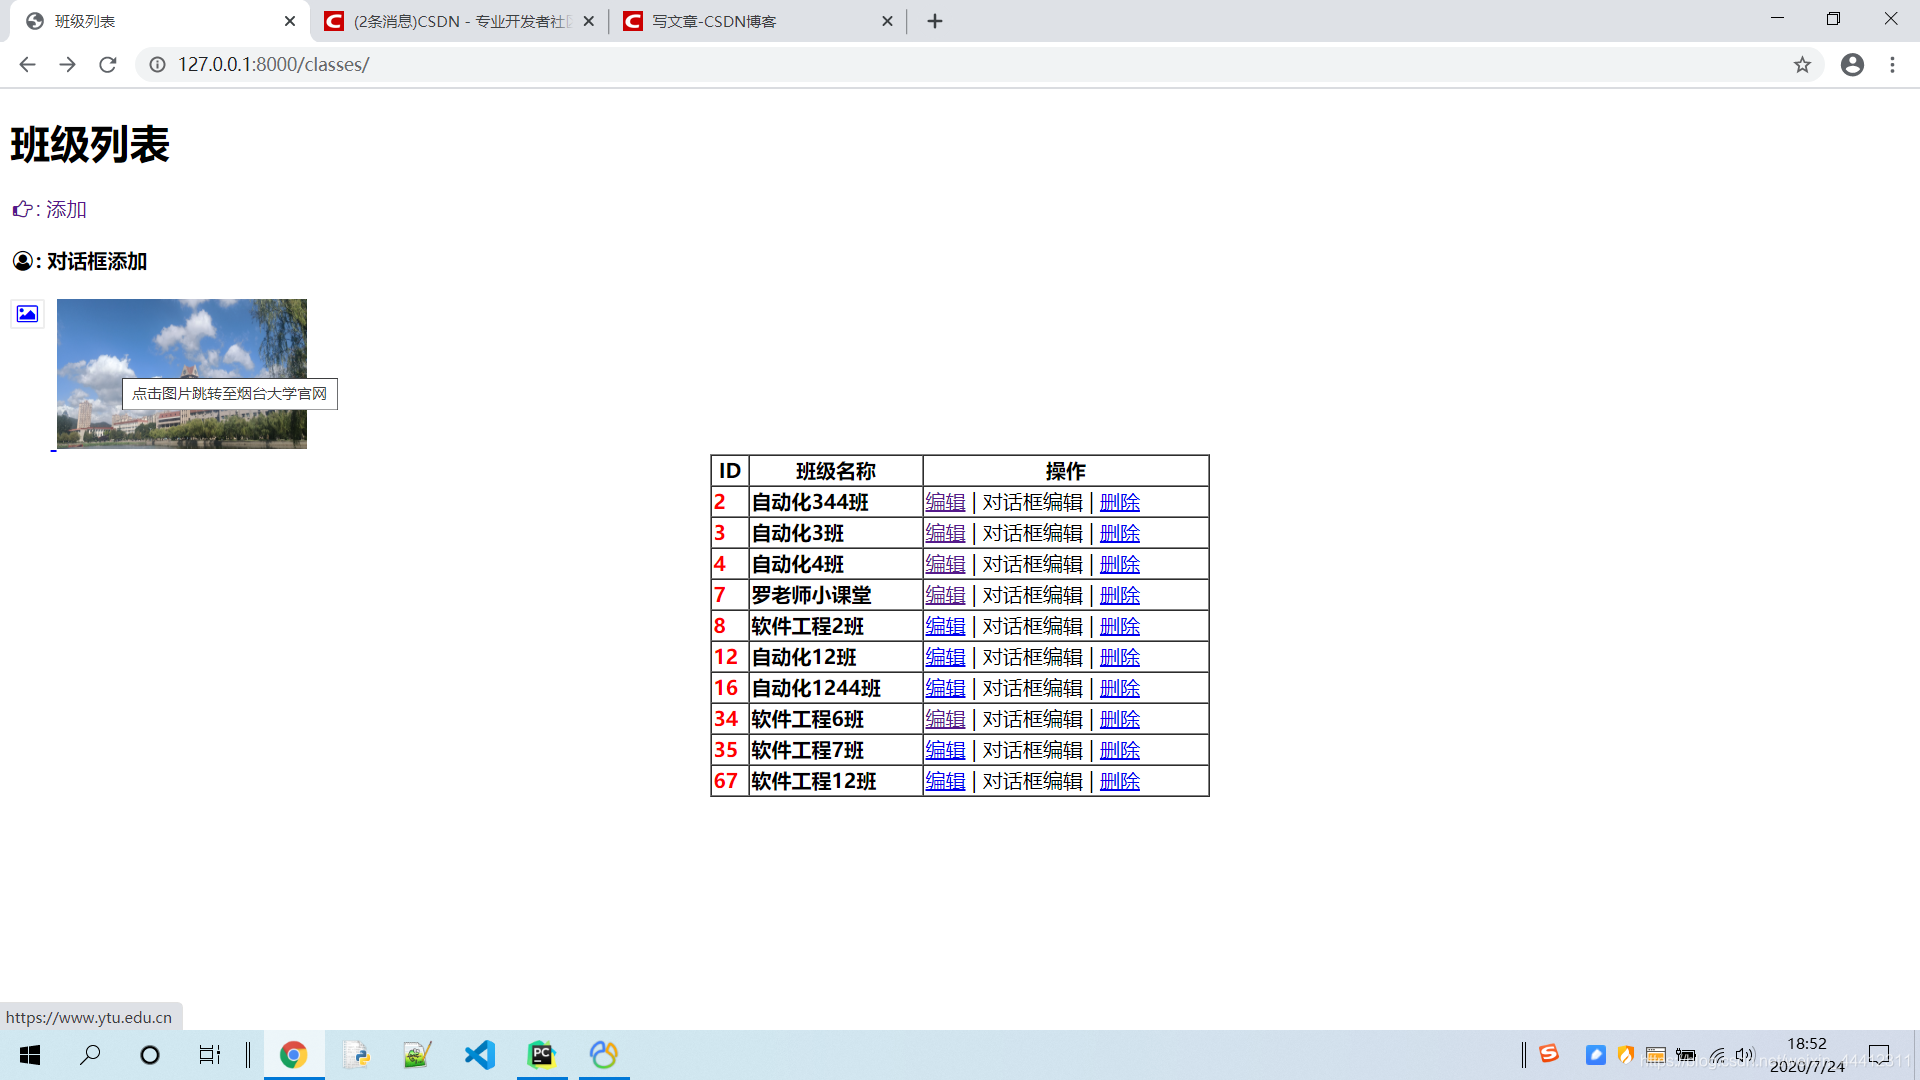Open the Sogou input method tray icon
1920x1080 pixels.
point(1549,1054)
